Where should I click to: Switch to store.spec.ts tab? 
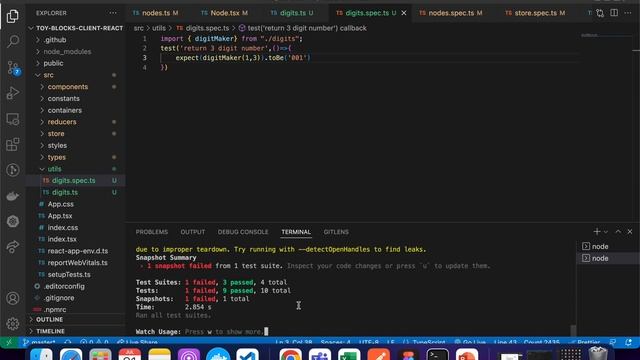536,13
